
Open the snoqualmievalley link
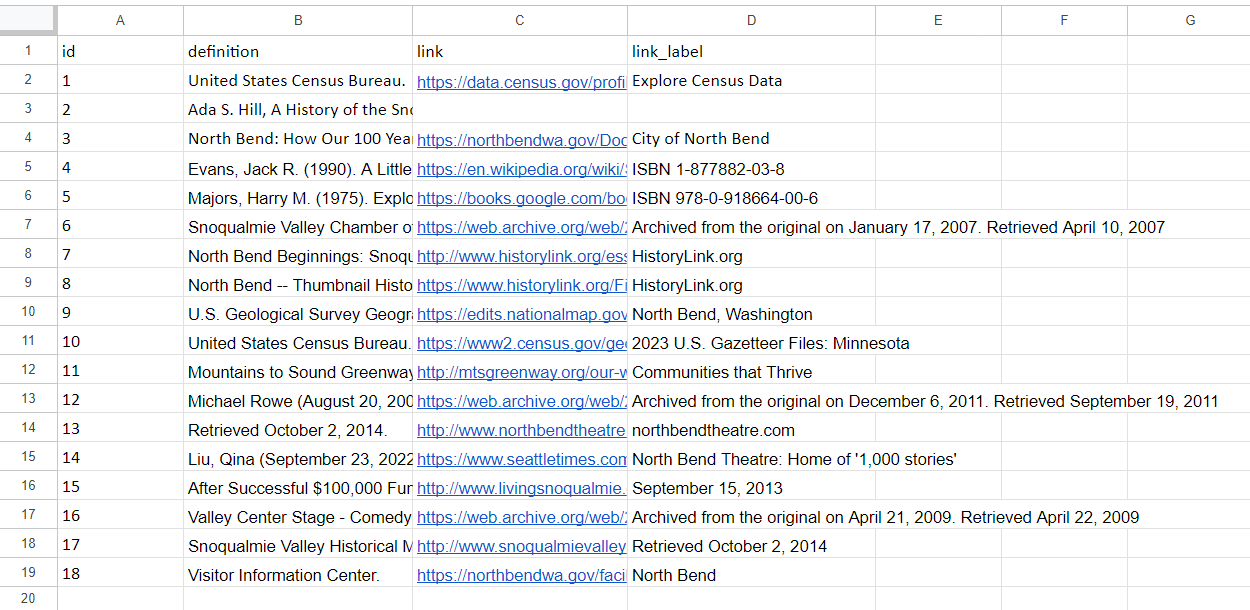coord(520,547)
